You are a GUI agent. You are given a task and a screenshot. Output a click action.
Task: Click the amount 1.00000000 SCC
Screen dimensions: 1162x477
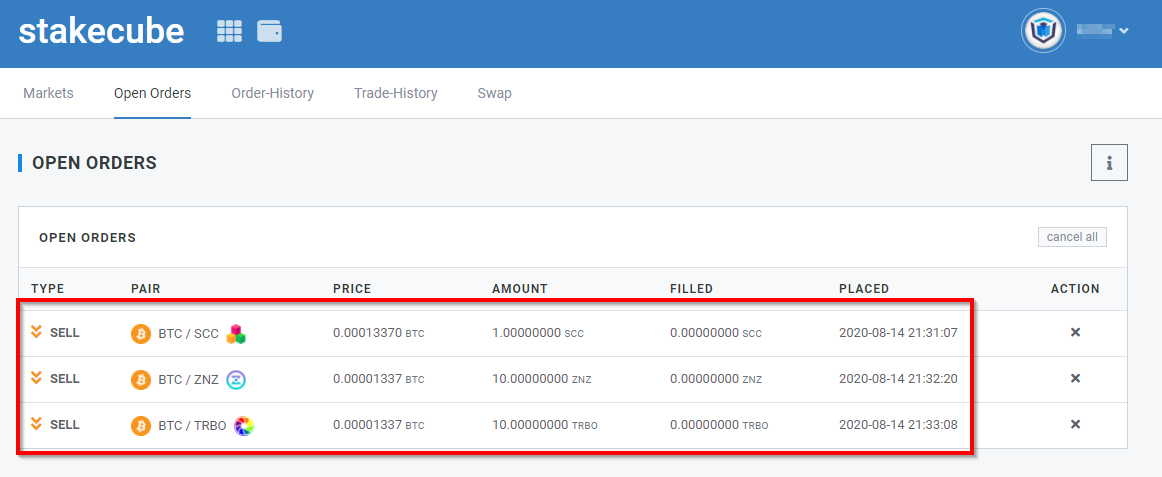click(x=538, y=333)
